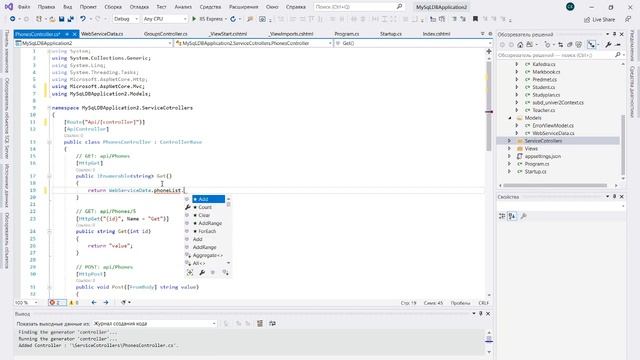640x360 pixels.
Task: Toggle IntelliSense properties filter wrench icon
Action: tap(202, 273)
